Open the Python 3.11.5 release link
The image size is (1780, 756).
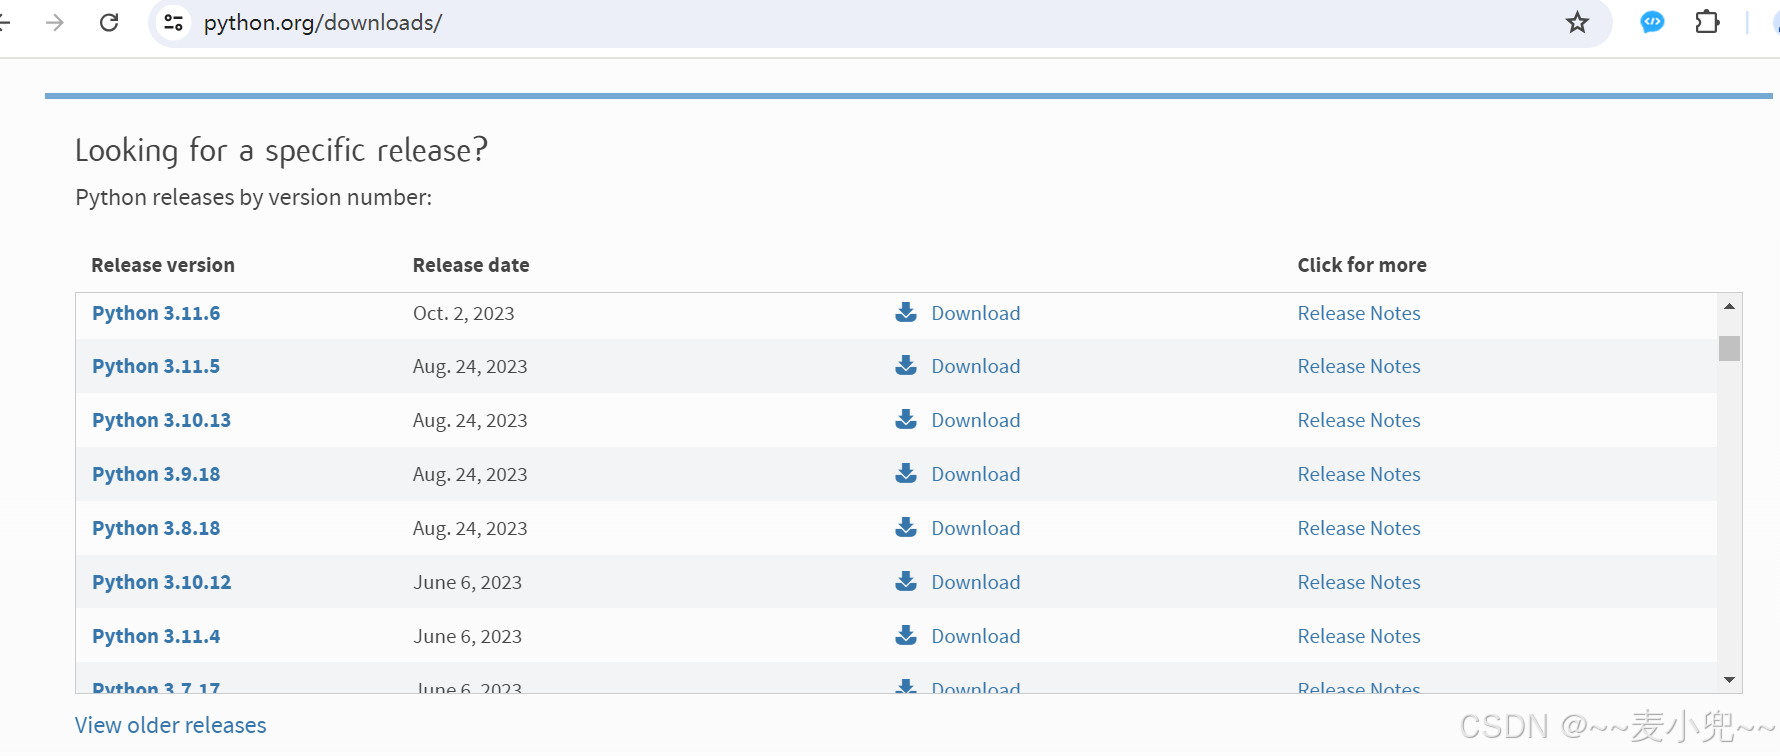[156, 366]
